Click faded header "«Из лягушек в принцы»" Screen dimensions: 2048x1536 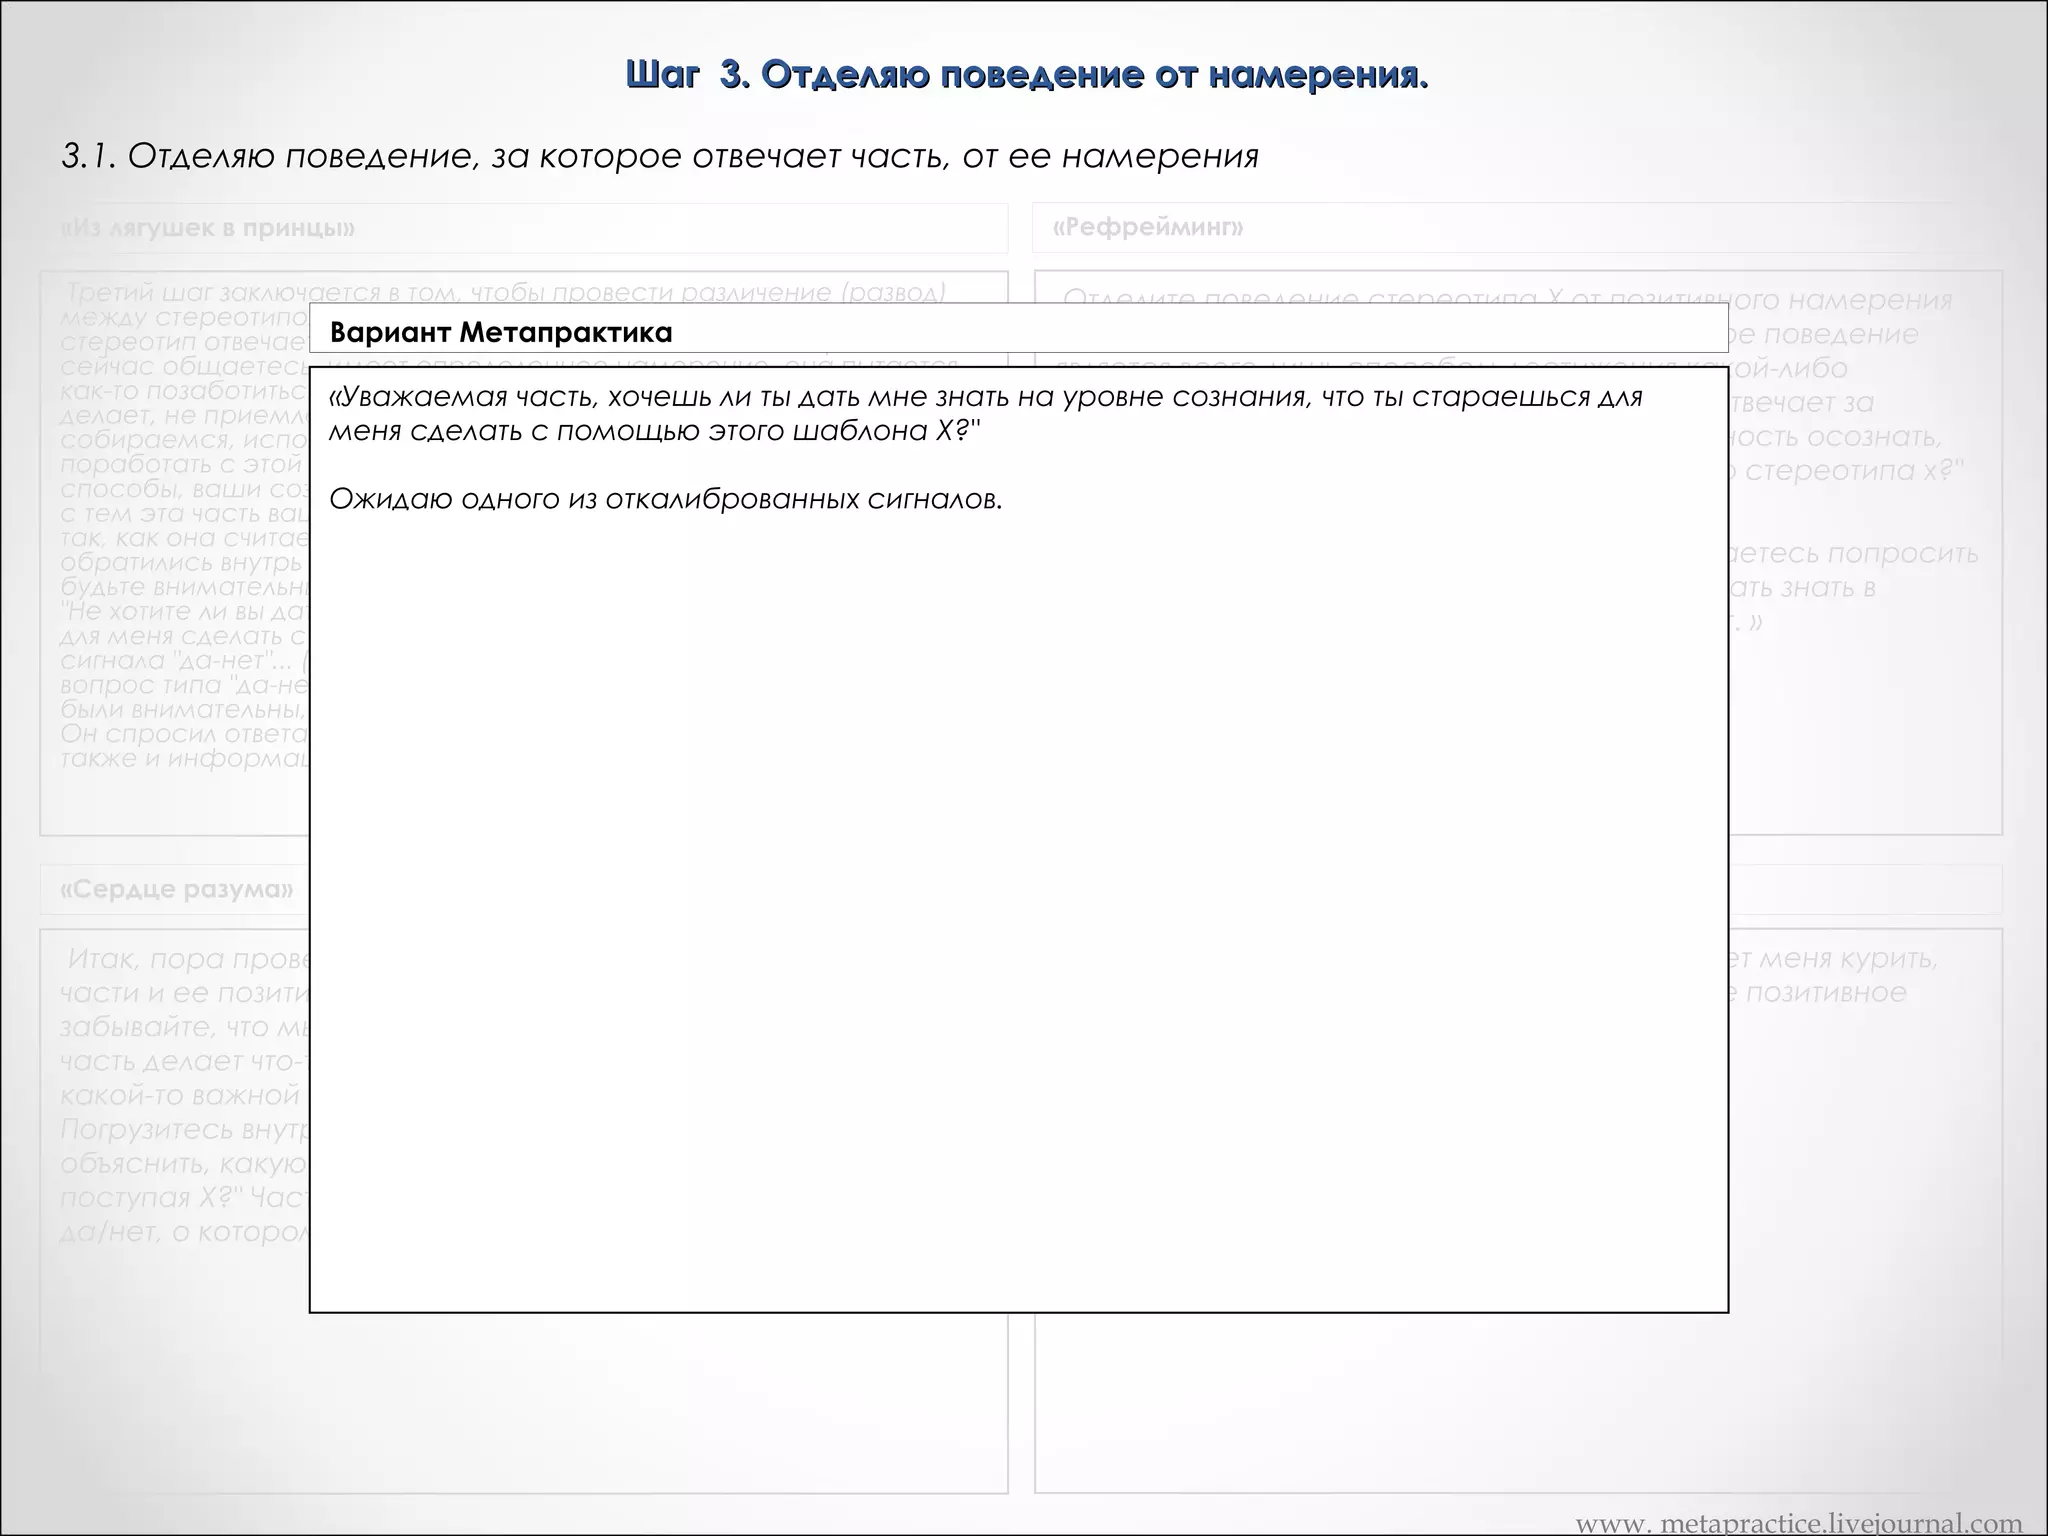pyautogui.click(x=208, y=228)
